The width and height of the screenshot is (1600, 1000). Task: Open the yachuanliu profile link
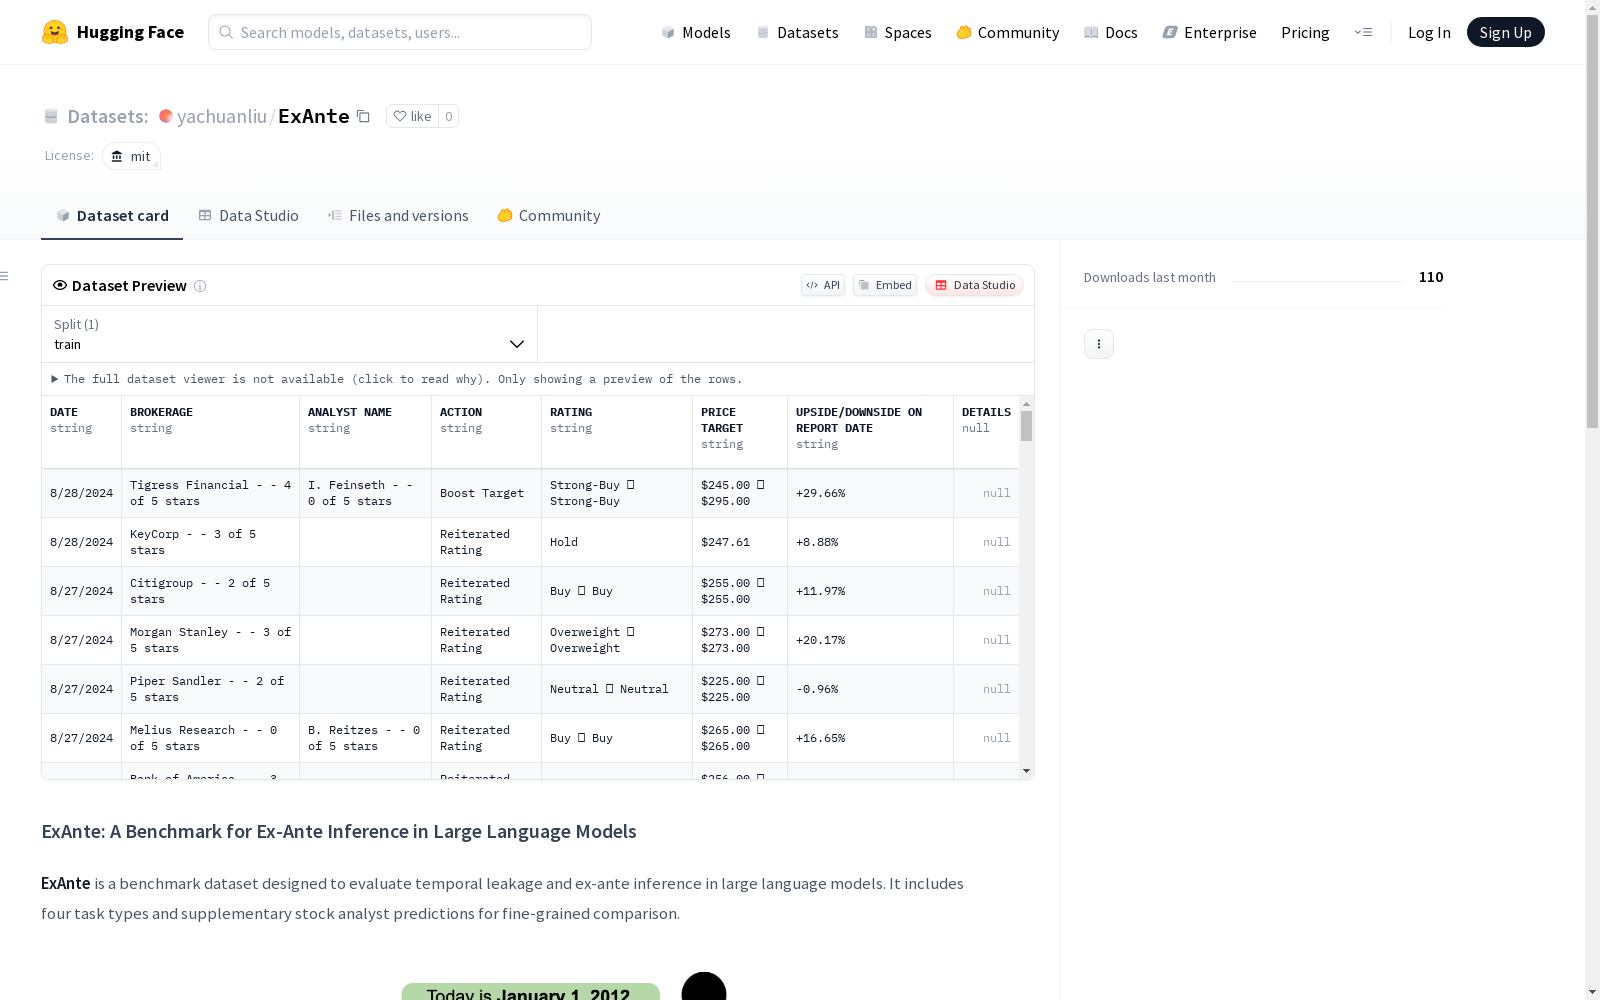pos(222,116)
